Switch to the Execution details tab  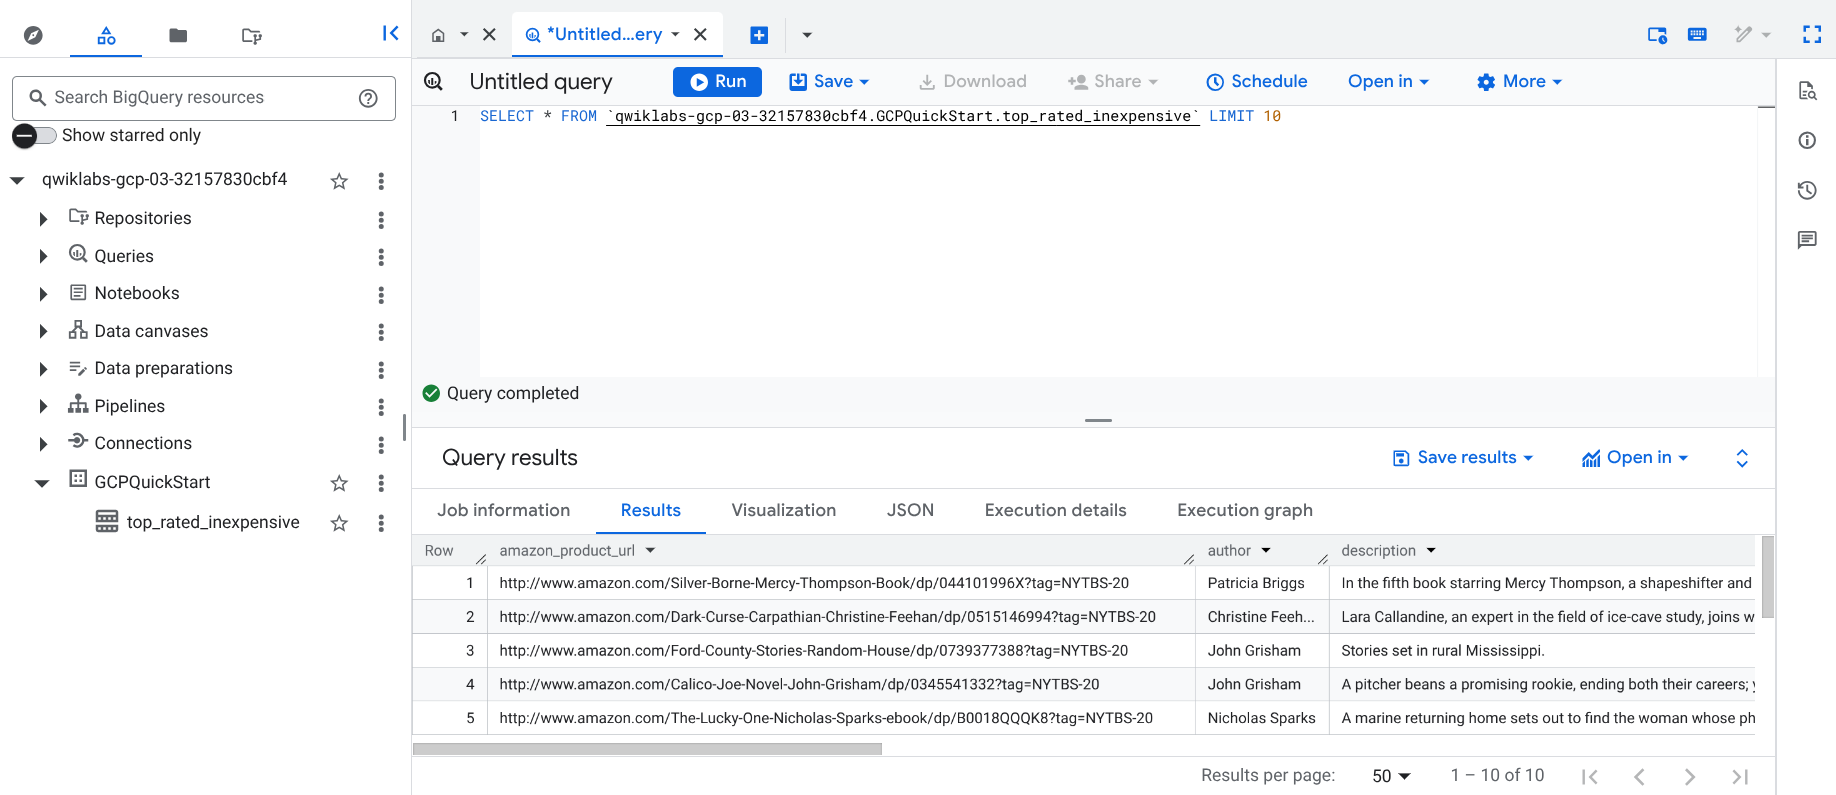(1055, 510)
